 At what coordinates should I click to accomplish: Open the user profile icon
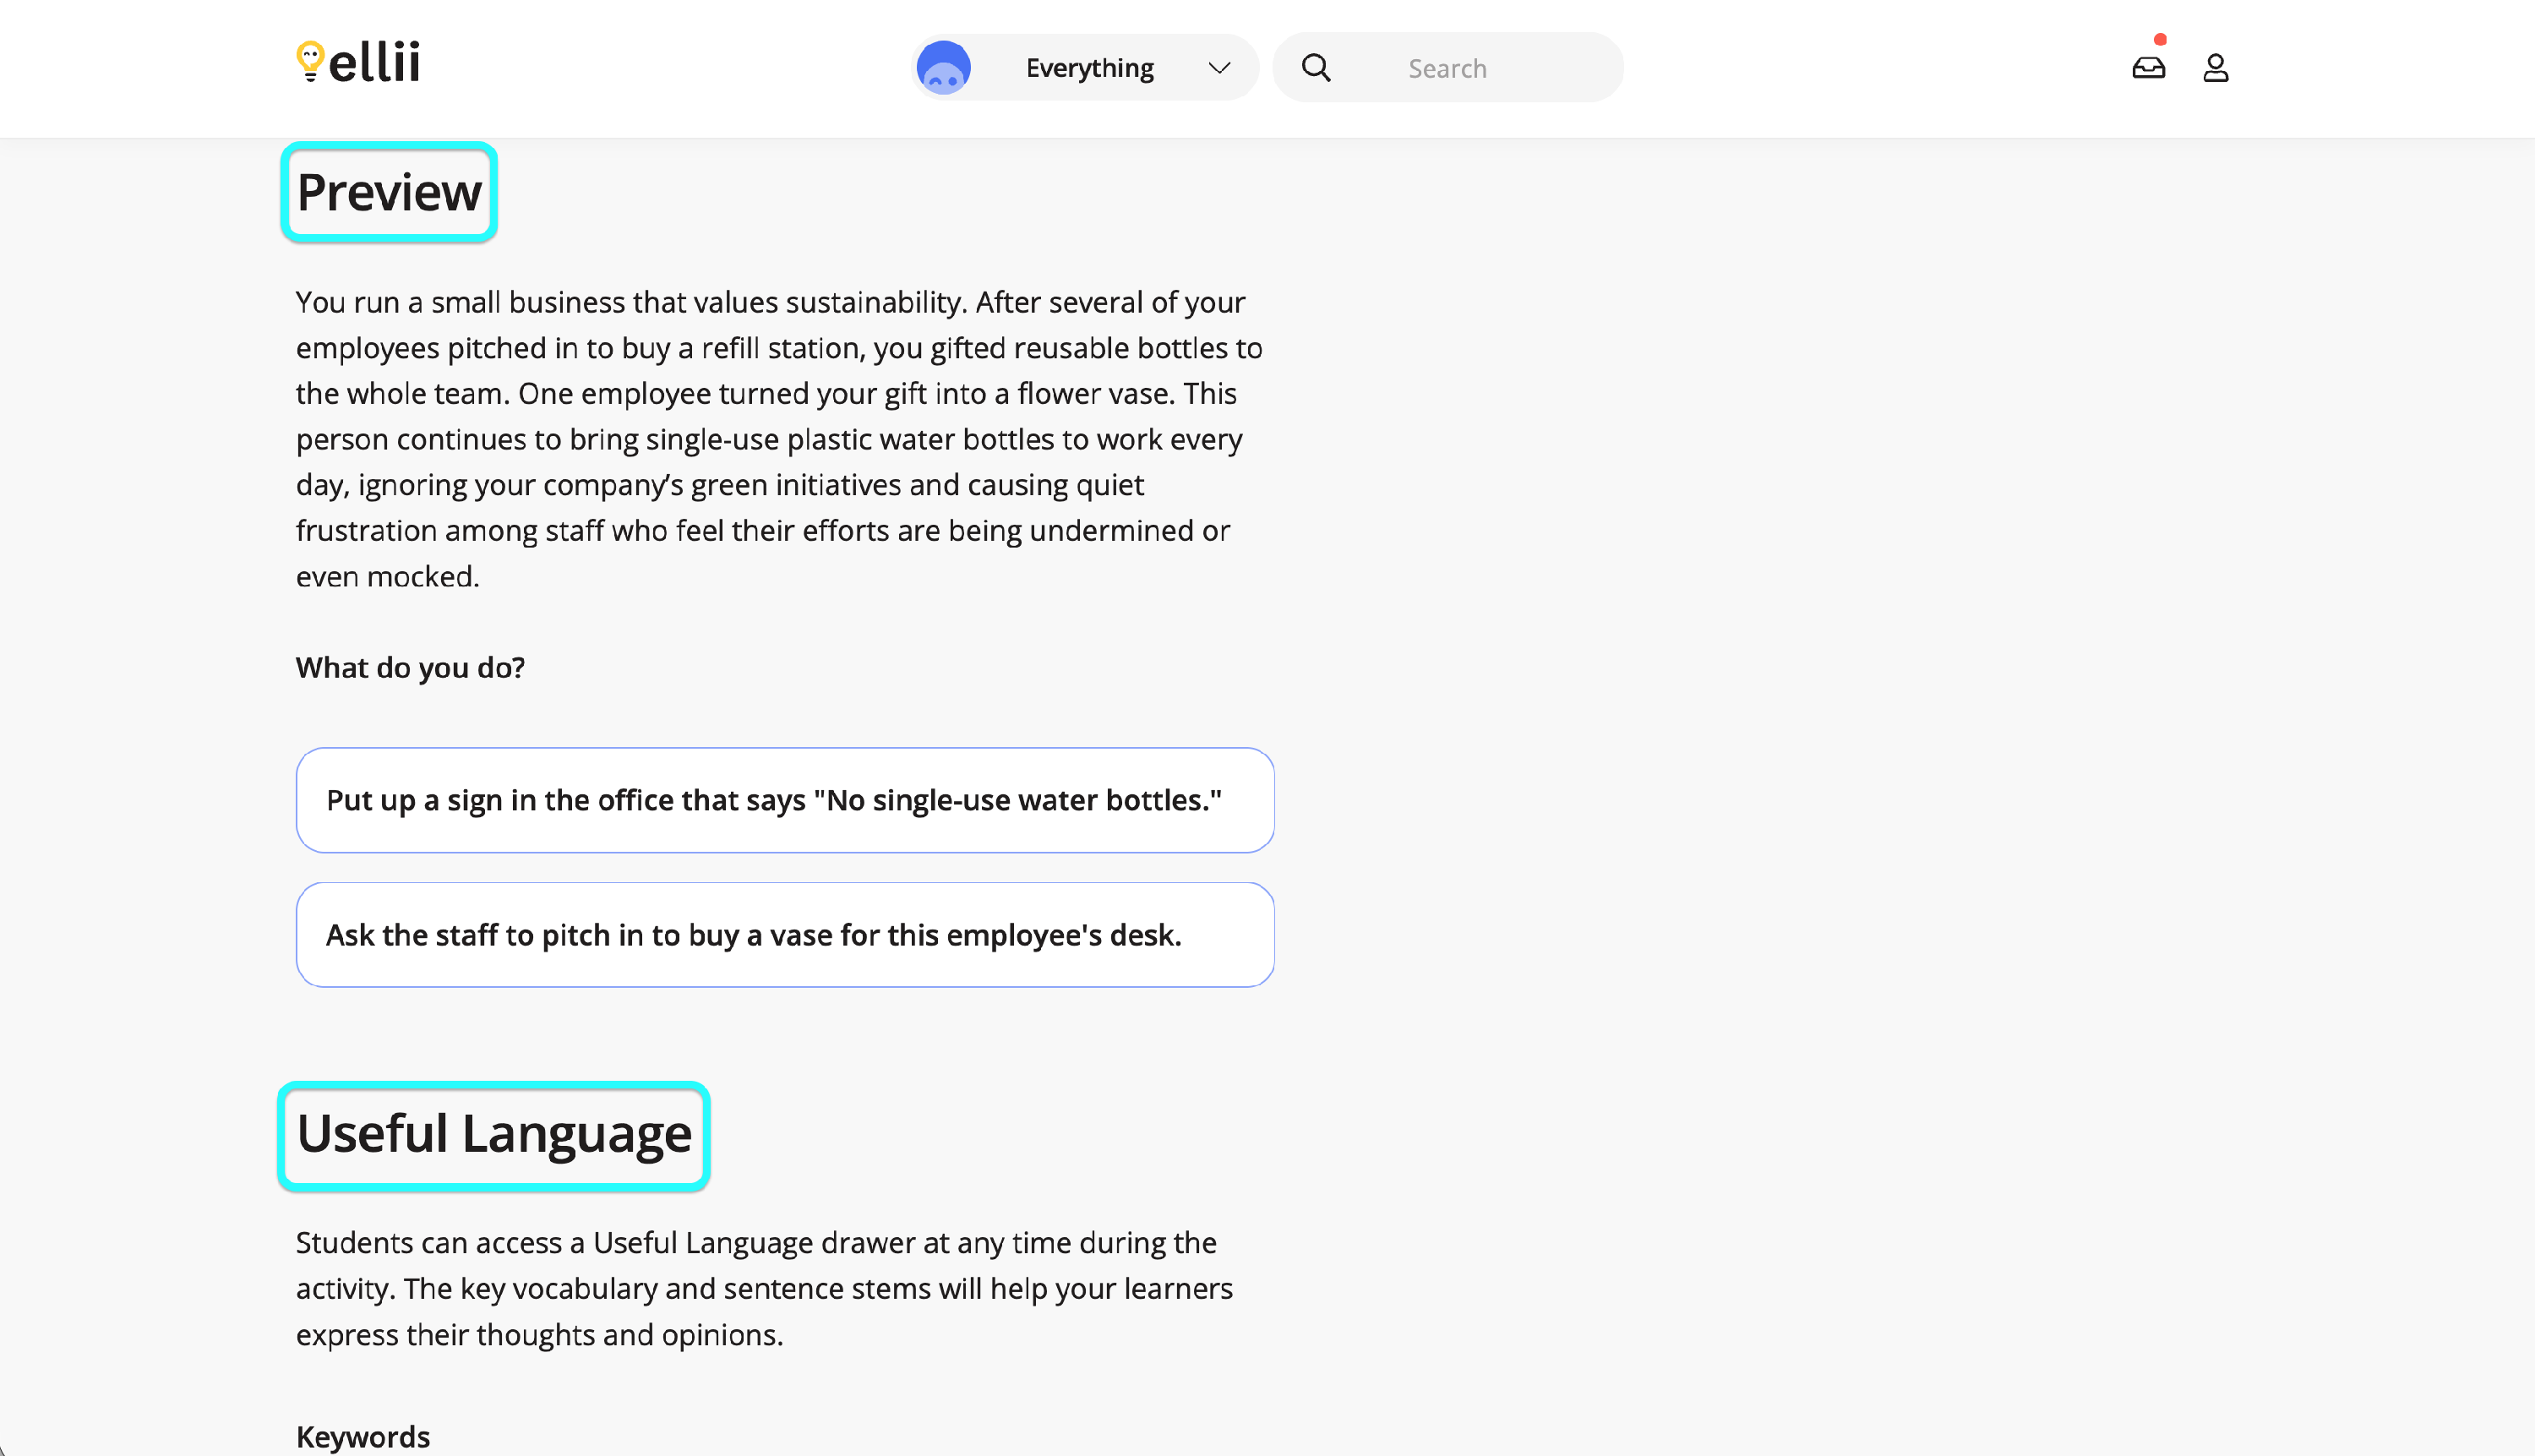tap(2215, 68)
